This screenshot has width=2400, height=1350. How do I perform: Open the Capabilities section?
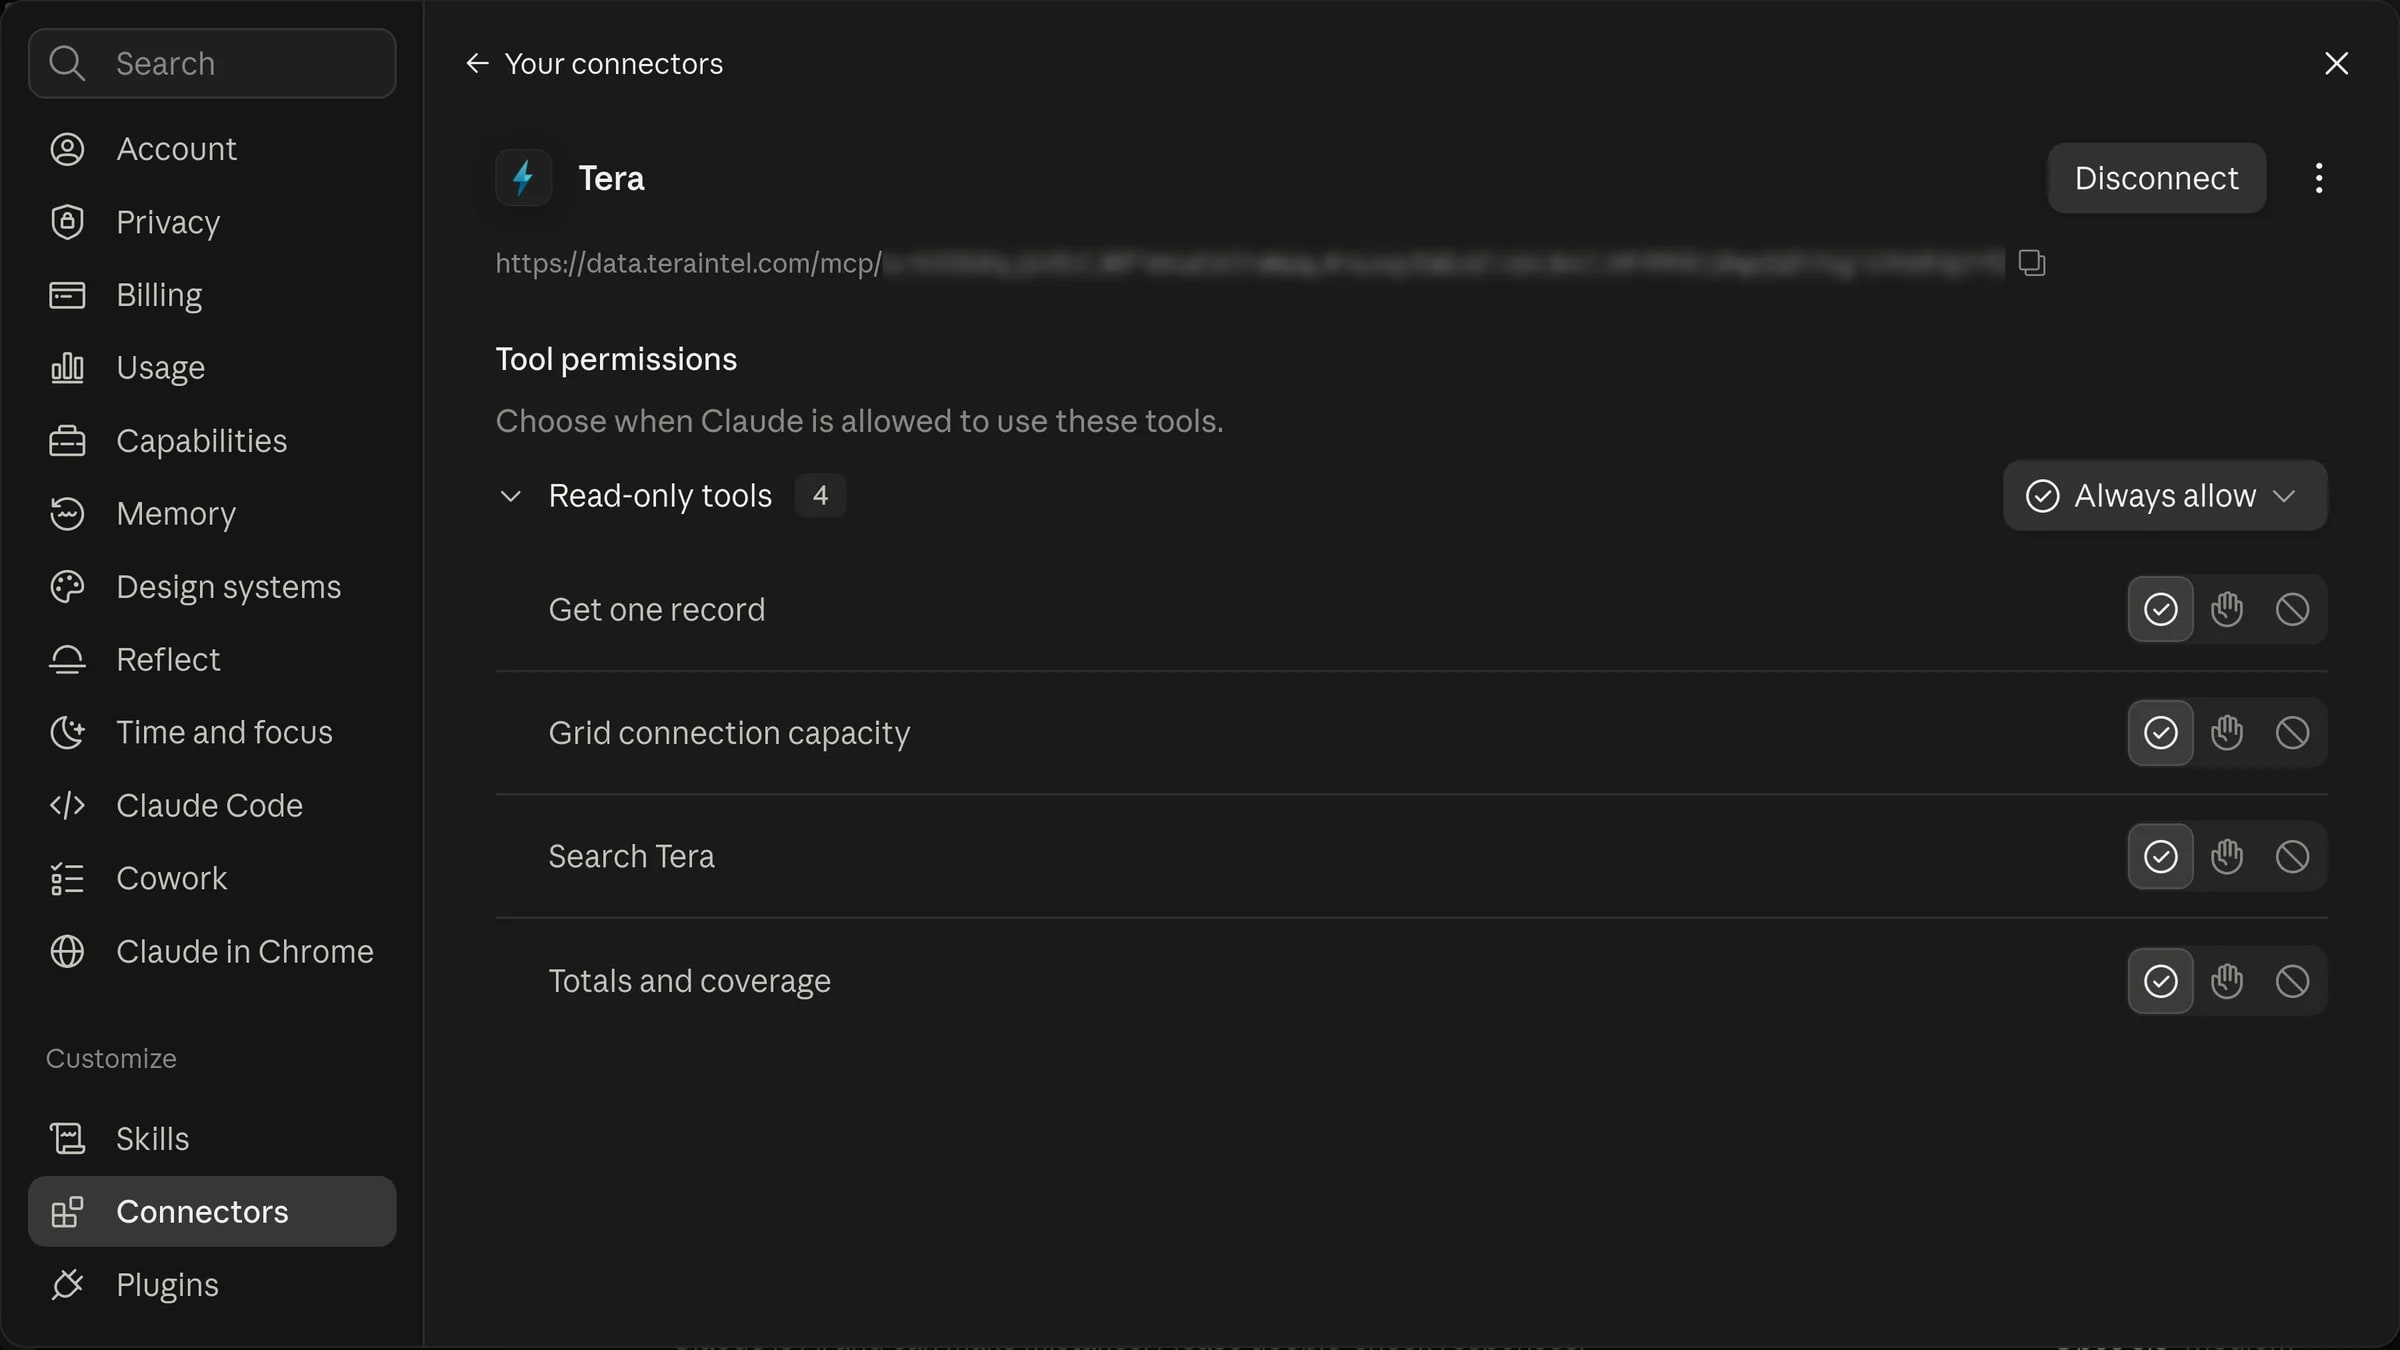tap(212, 441)
